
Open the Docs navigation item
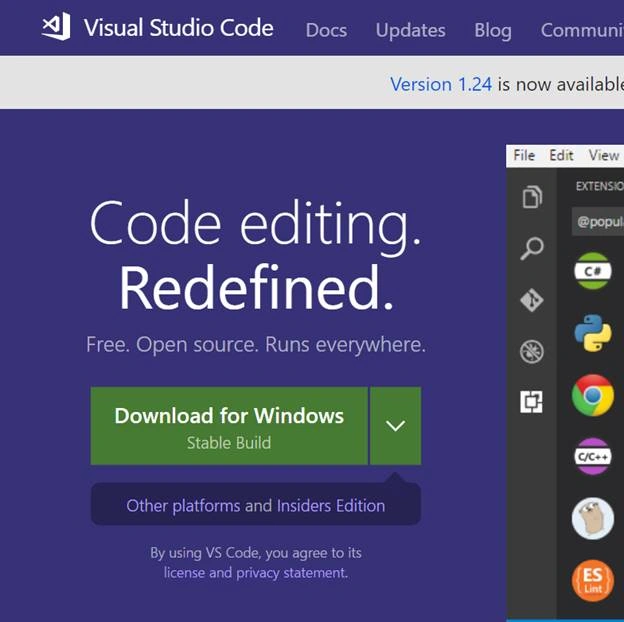coord(326,30)
